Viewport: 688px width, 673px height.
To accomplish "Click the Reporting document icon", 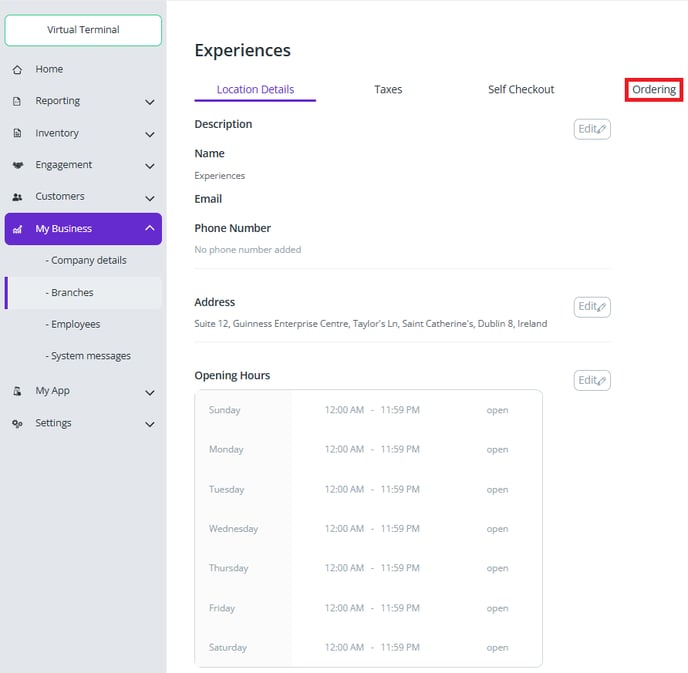I will pos(17,102).
